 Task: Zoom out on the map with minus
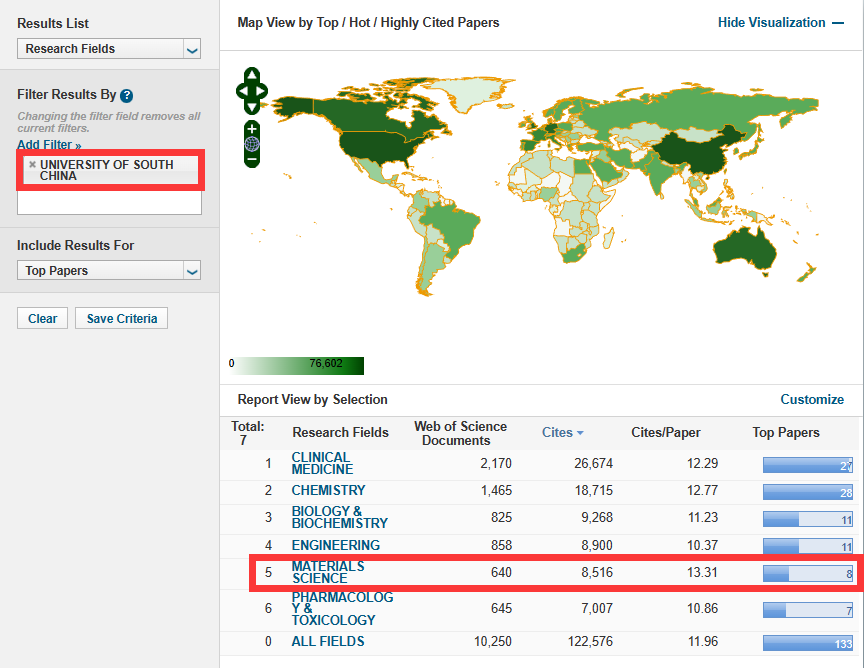pos(252,159)
